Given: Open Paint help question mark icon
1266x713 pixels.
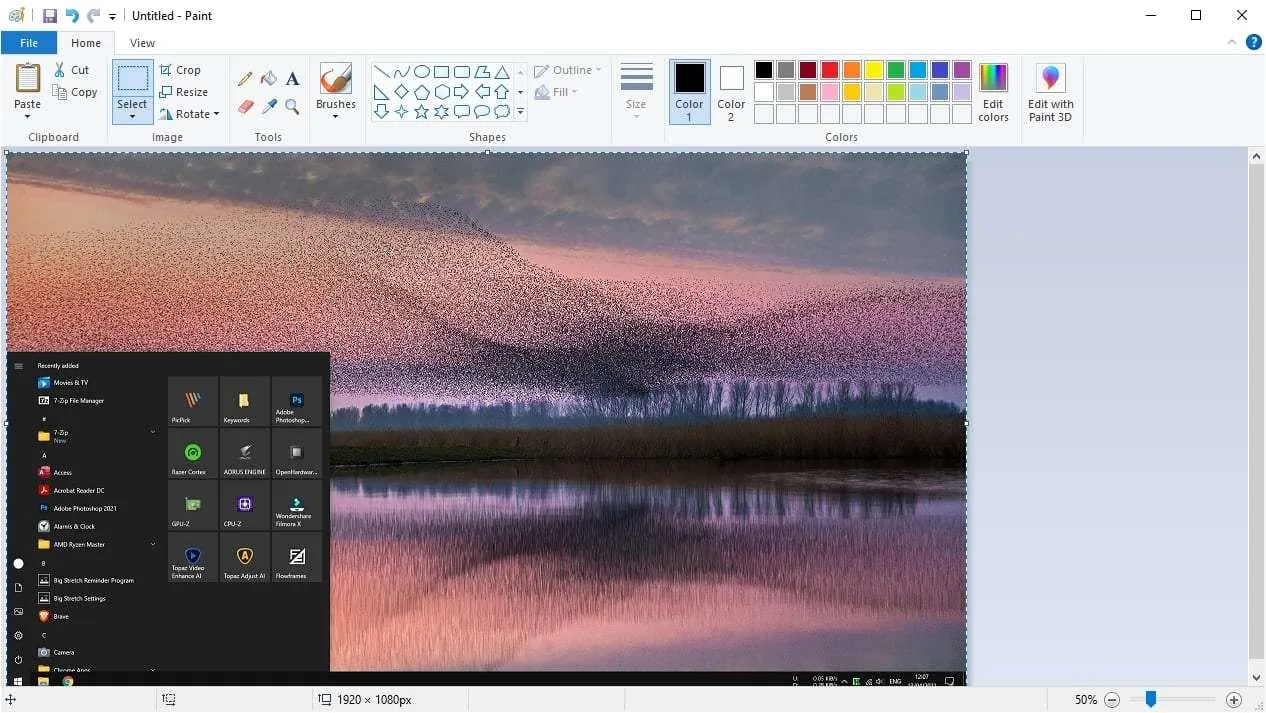Looking at the screenshot, I should point(1253,42).
